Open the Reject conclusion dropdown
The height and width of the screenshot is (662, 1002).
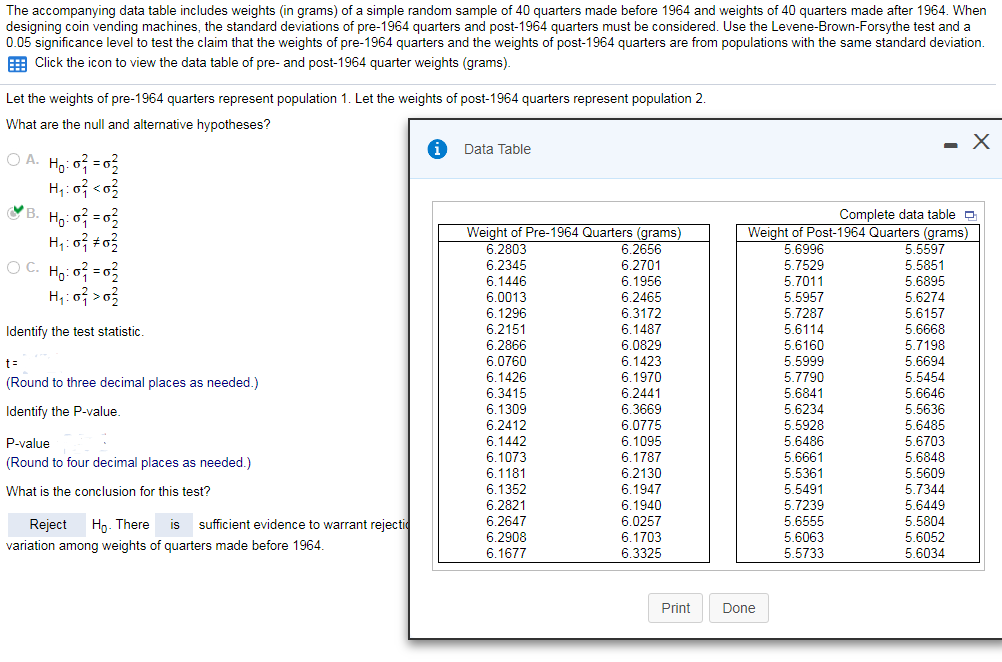[46, 524]
